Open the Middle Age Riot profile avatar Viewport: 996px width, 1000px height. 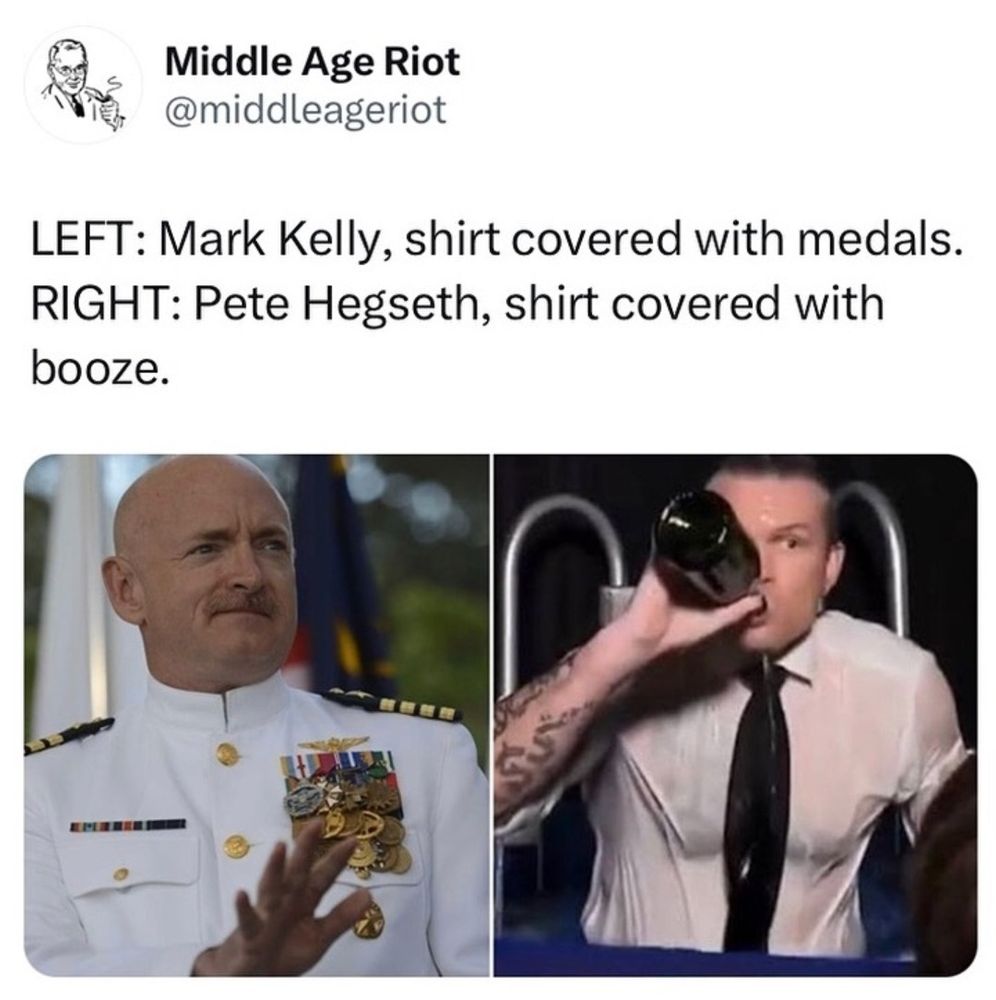(83, 84)
